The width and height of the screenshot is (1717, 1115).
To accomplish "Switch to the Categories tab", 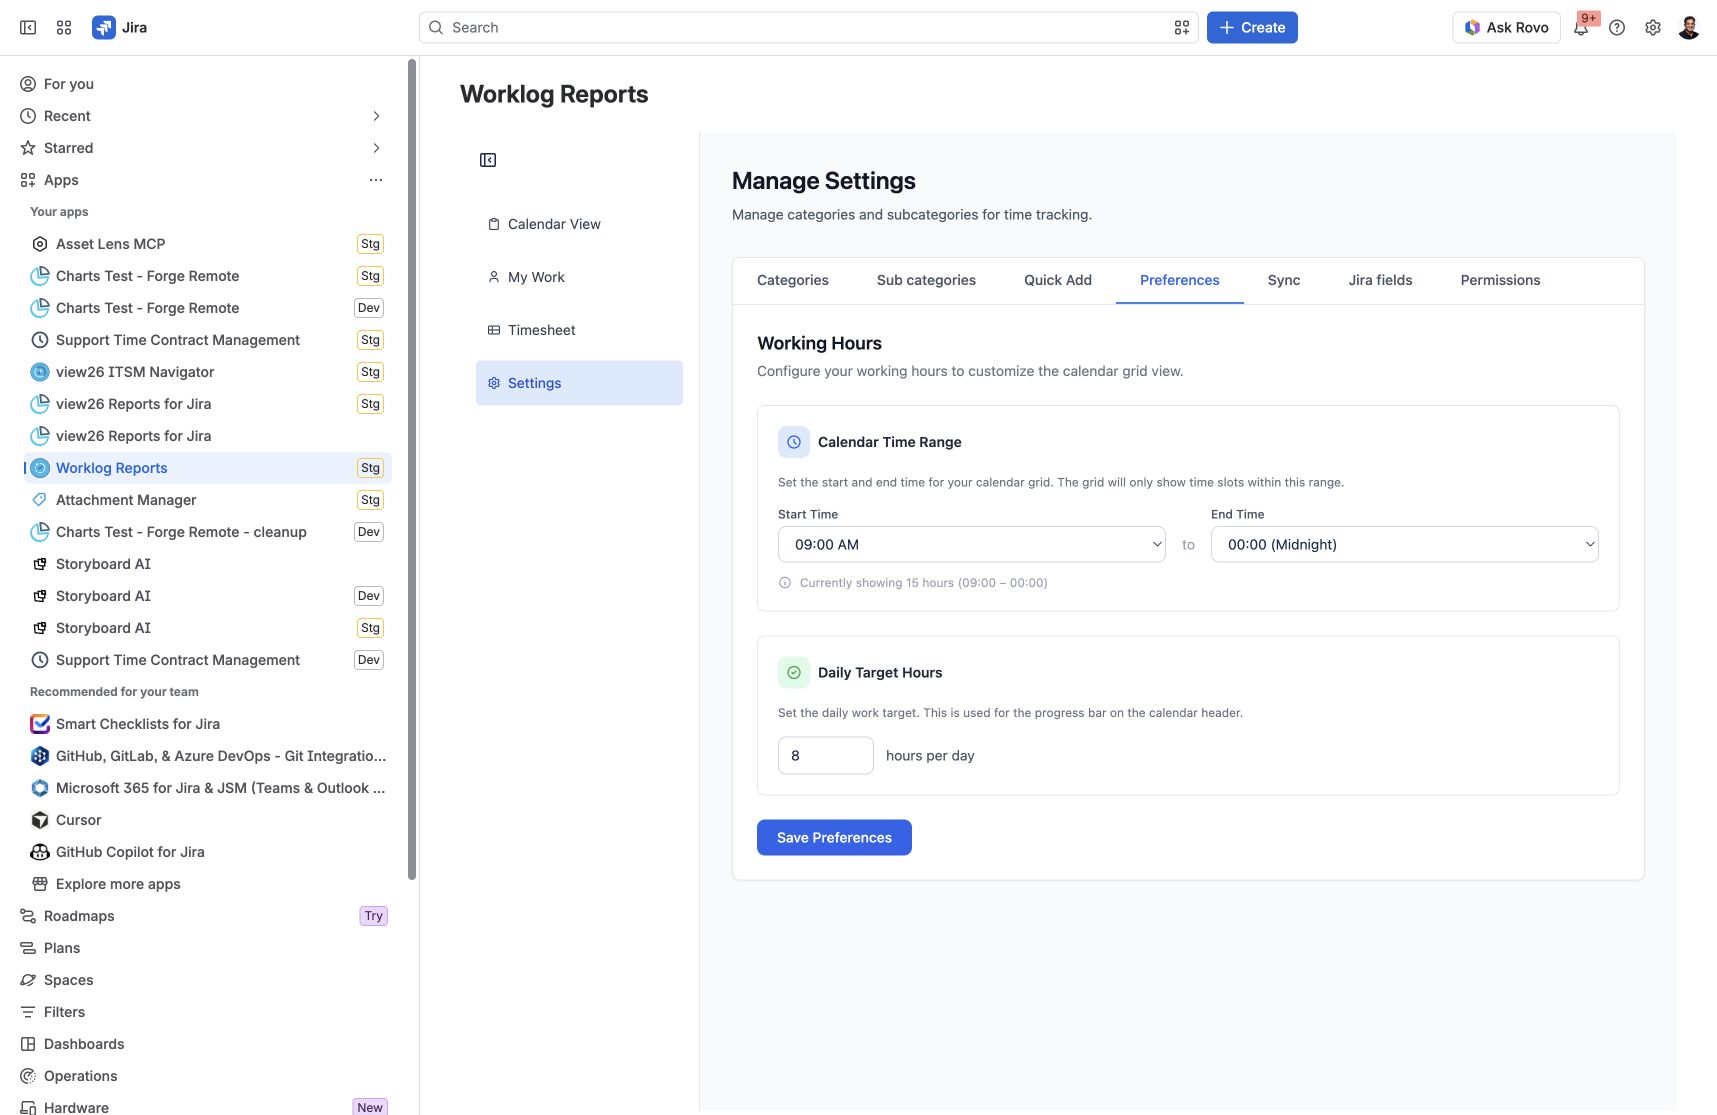I will 793,280.
